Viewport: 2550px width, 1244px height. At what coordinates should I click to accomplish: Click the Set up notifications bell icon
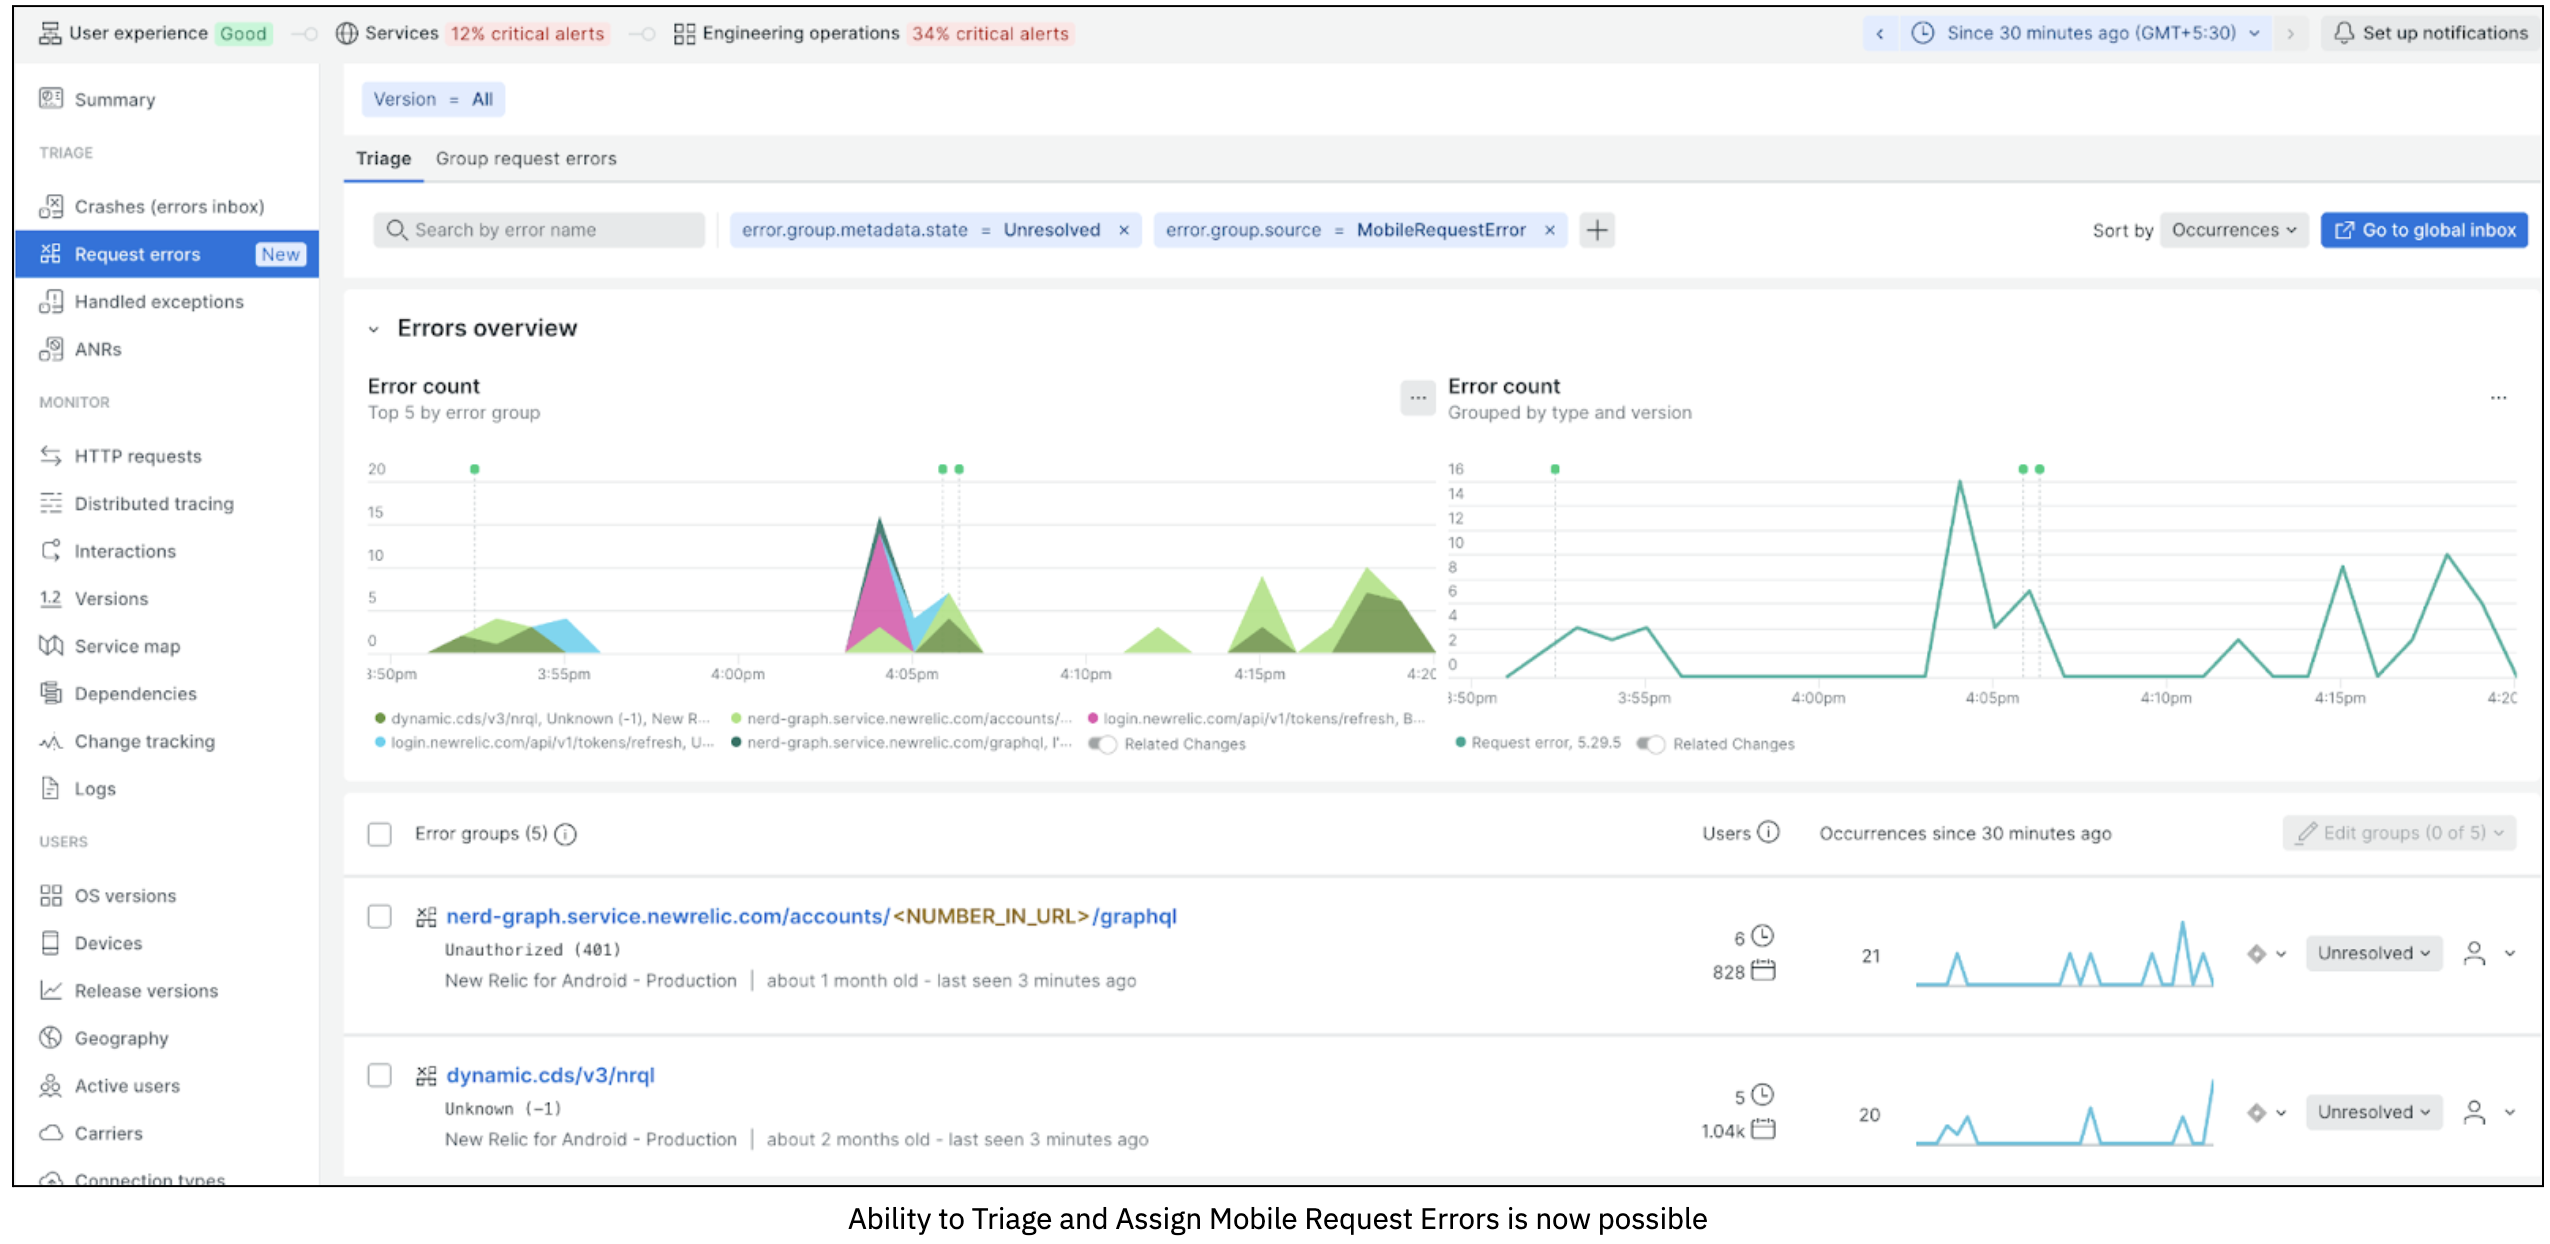[2343, 33]
